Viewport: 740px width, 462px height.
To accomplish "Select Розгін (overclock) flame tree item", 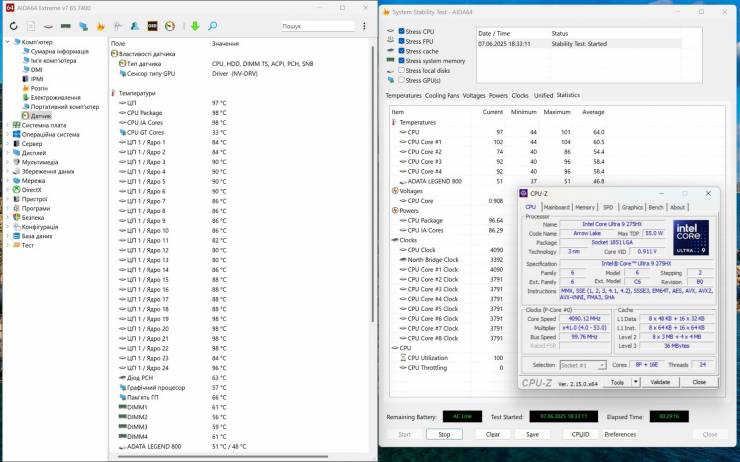I will pyautogui.click(x=39, y=88).
